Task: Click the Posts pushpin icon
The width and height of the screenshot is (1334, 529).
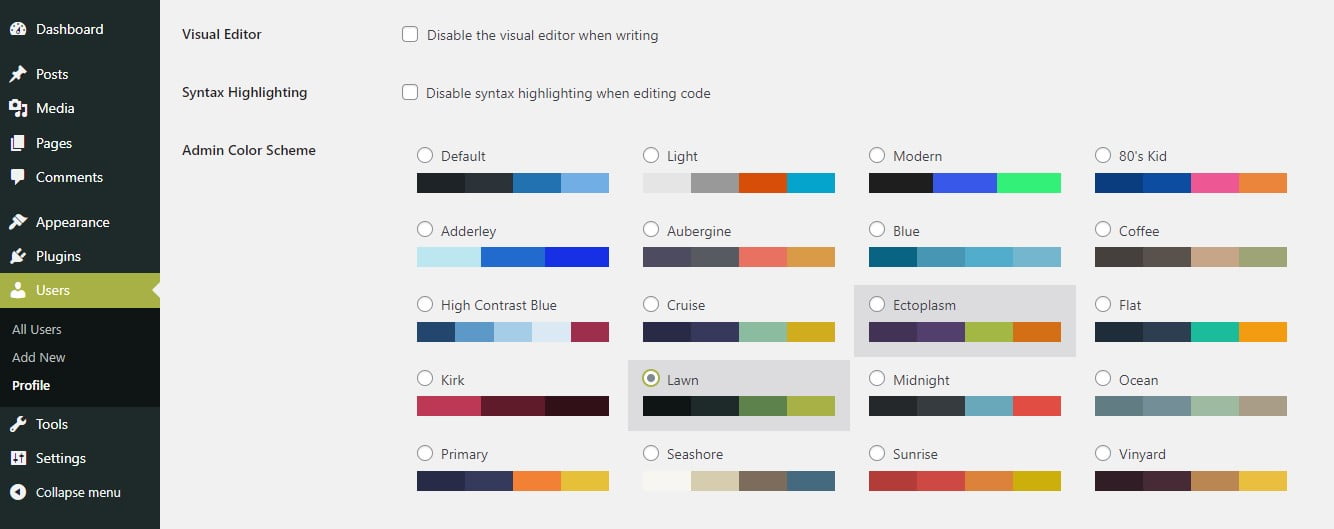Action: [18, 74]
